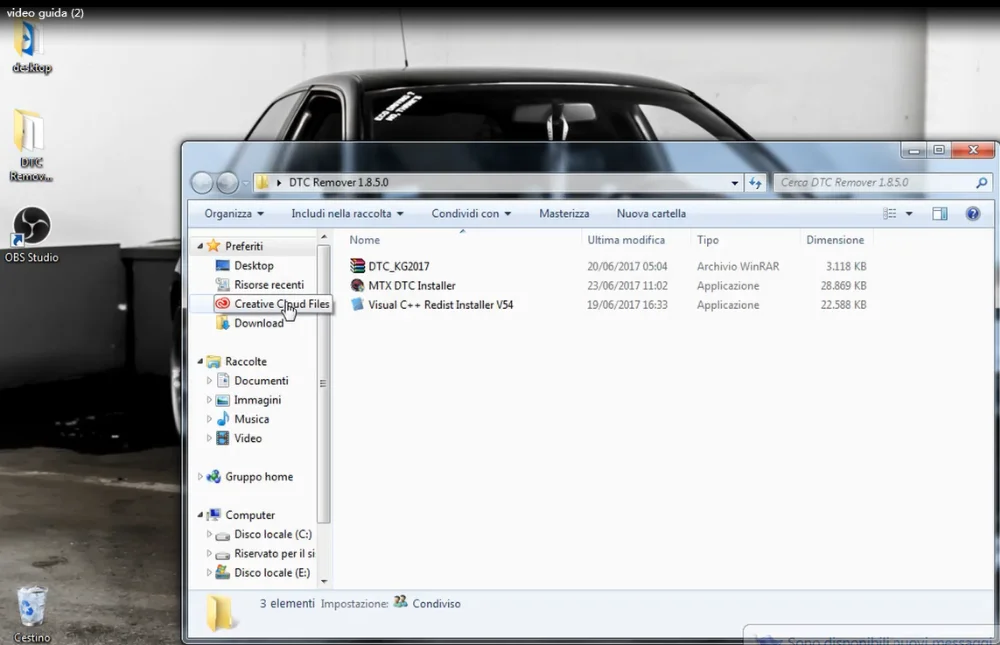Collapse the Preferiti section
Image resolution: width=1000 pixels, height=645 pixels.
[x=200, y=246]
